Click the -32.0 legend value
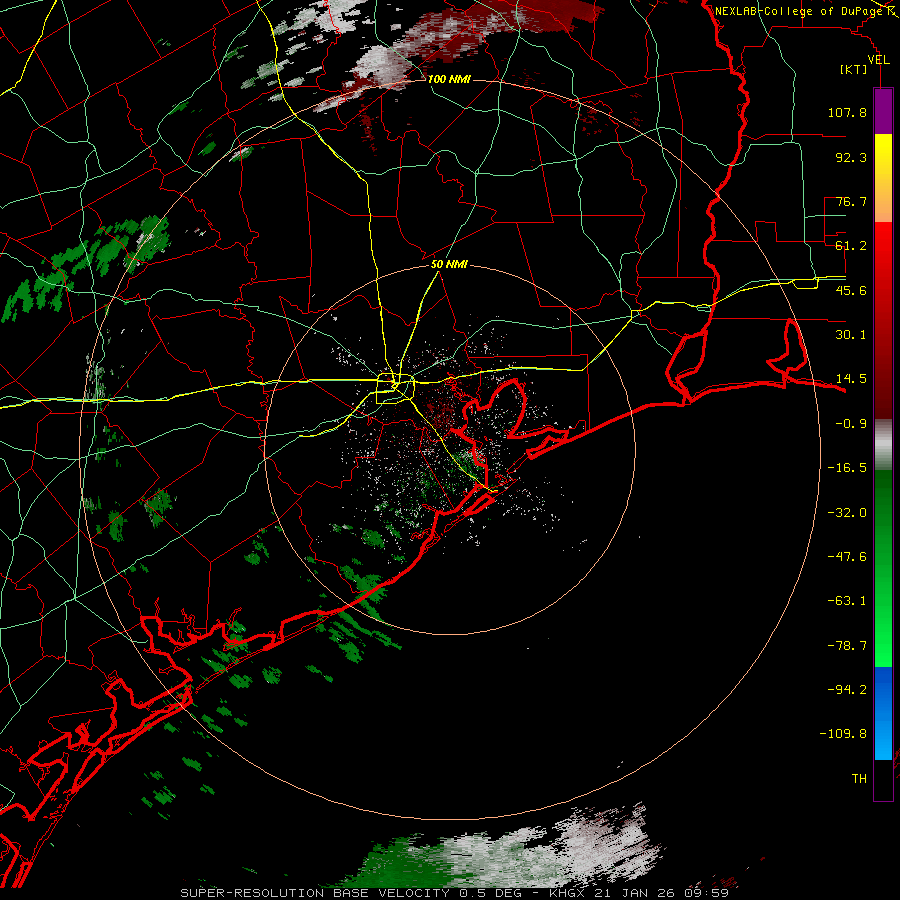The height and width of the screenshot is (900, 900). point(847,513)
